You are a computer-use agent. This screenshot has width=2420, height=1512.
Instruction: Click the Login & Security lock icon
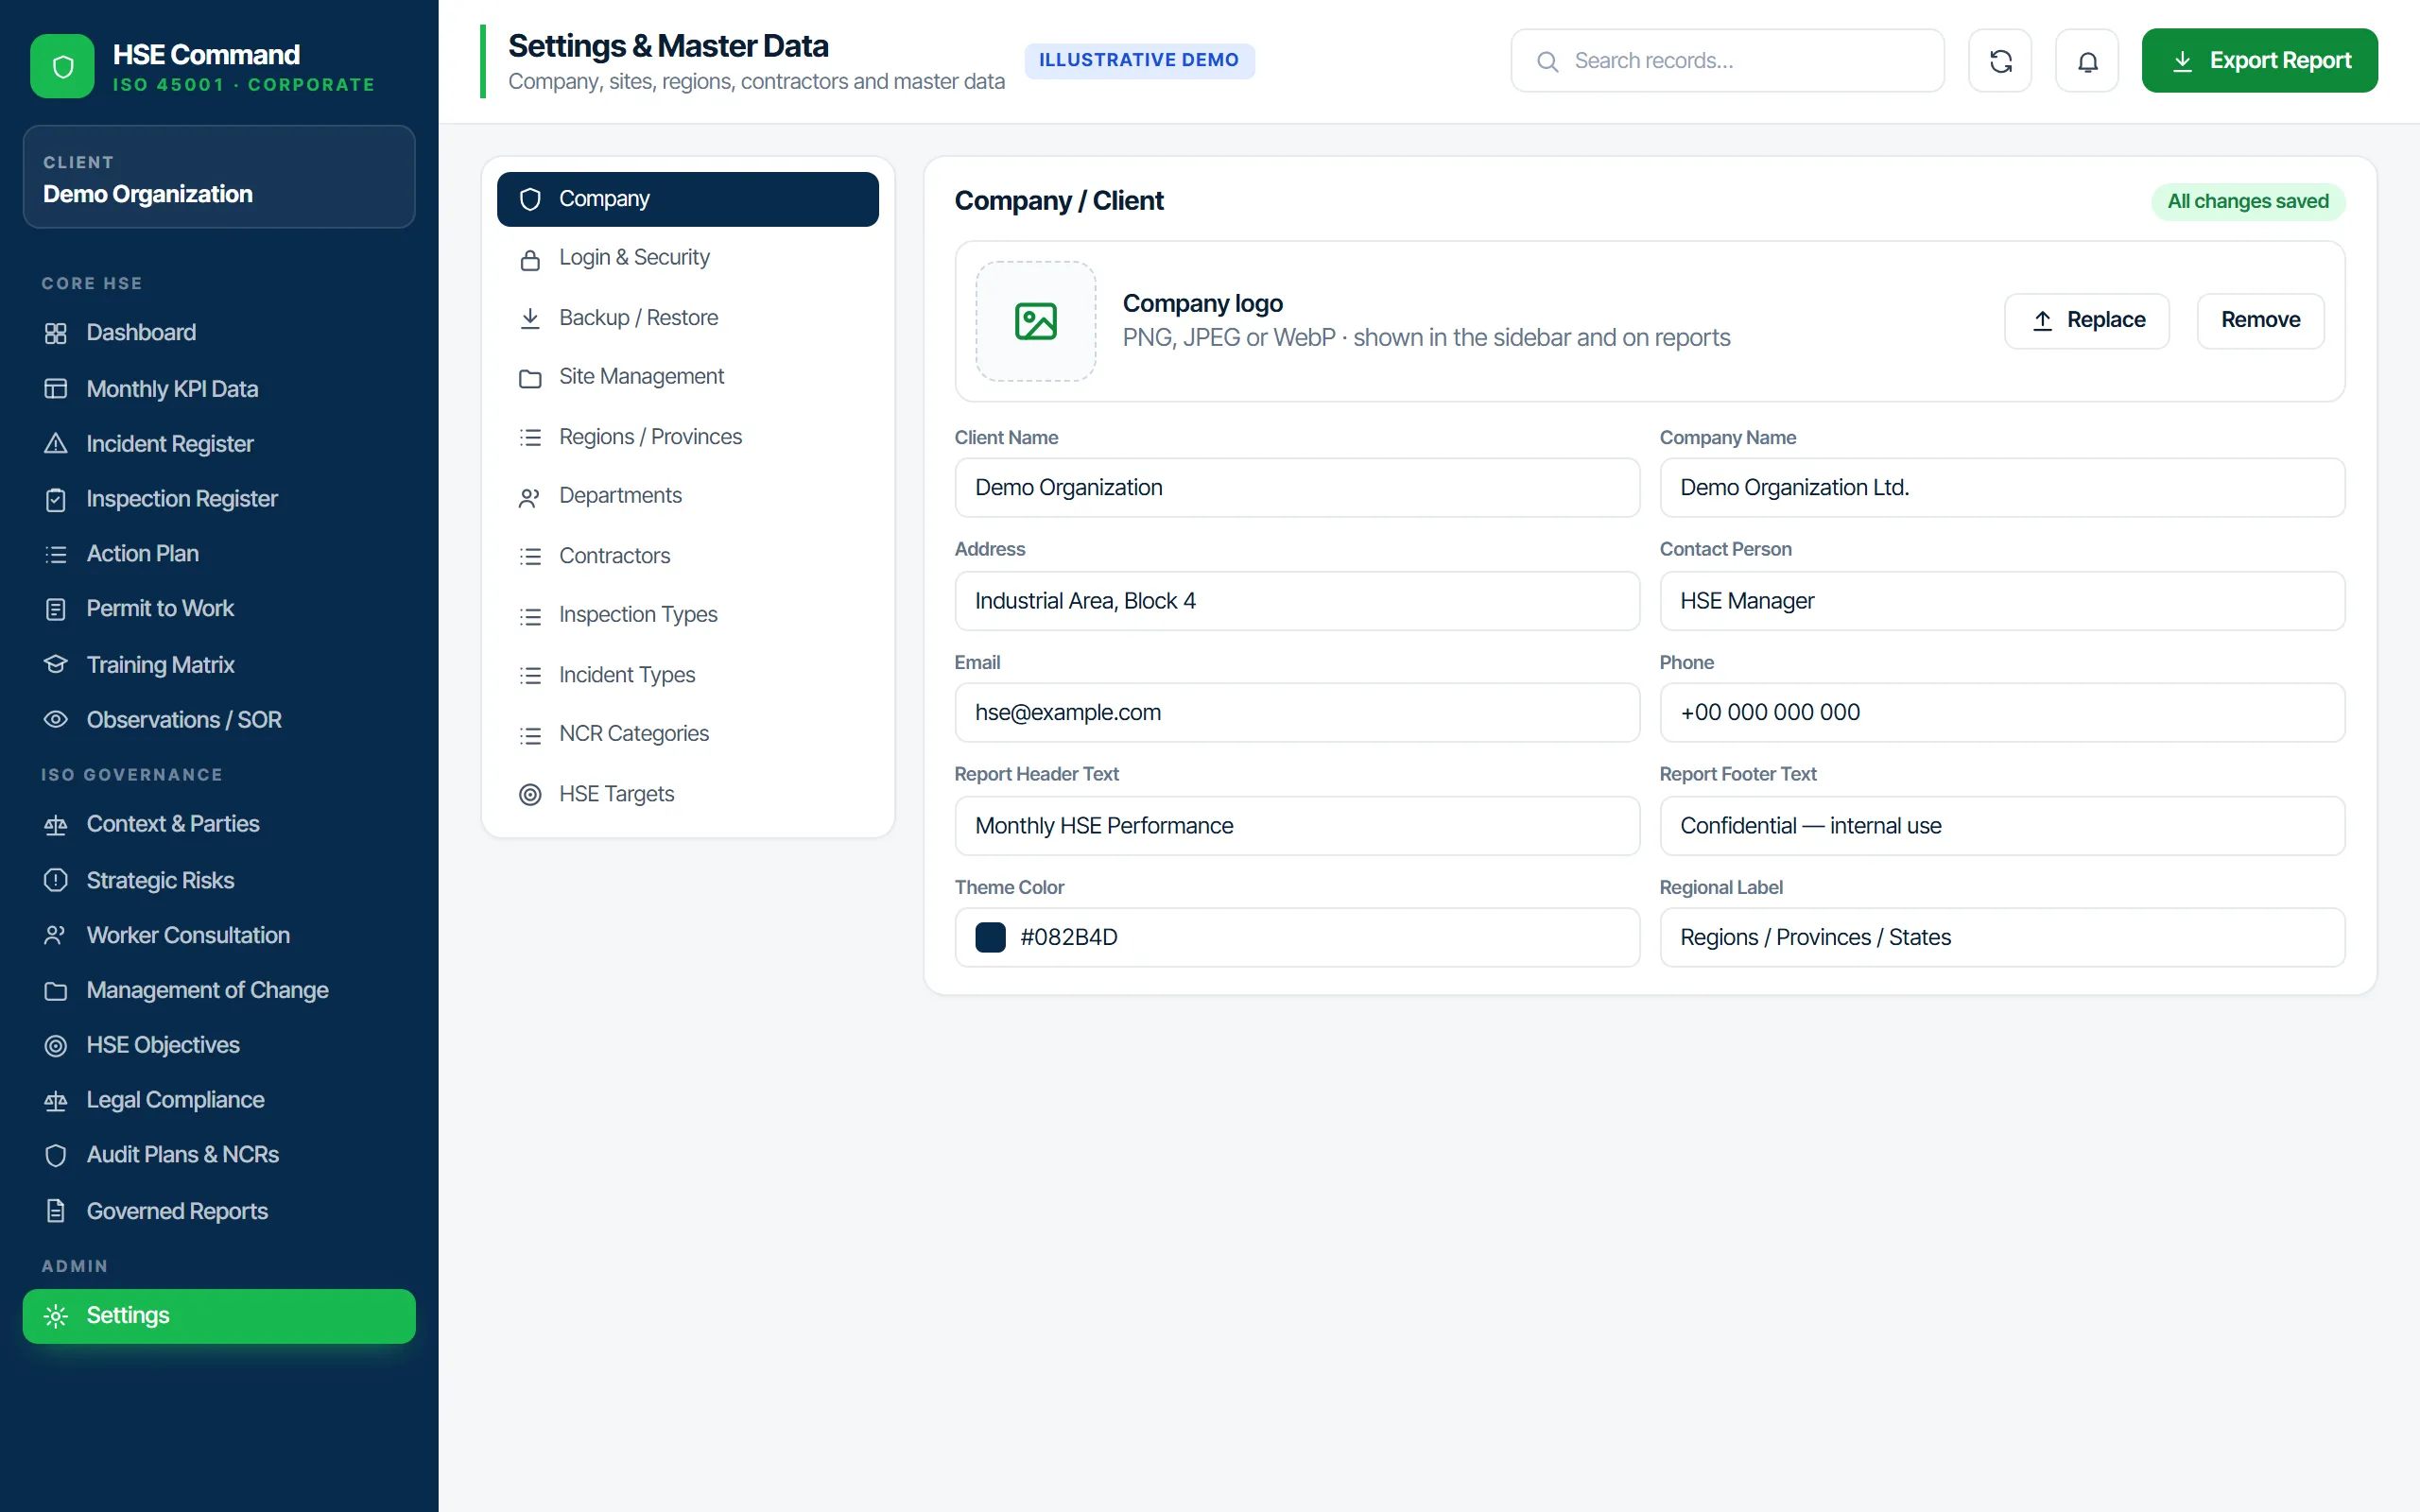(x=530, y=260)
